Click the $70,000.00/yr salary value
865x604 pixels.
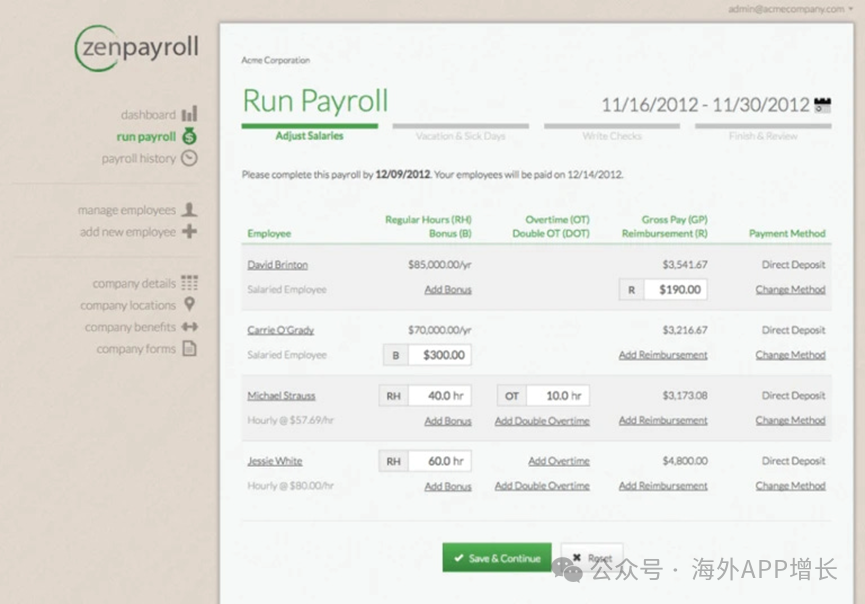[440, 330]
